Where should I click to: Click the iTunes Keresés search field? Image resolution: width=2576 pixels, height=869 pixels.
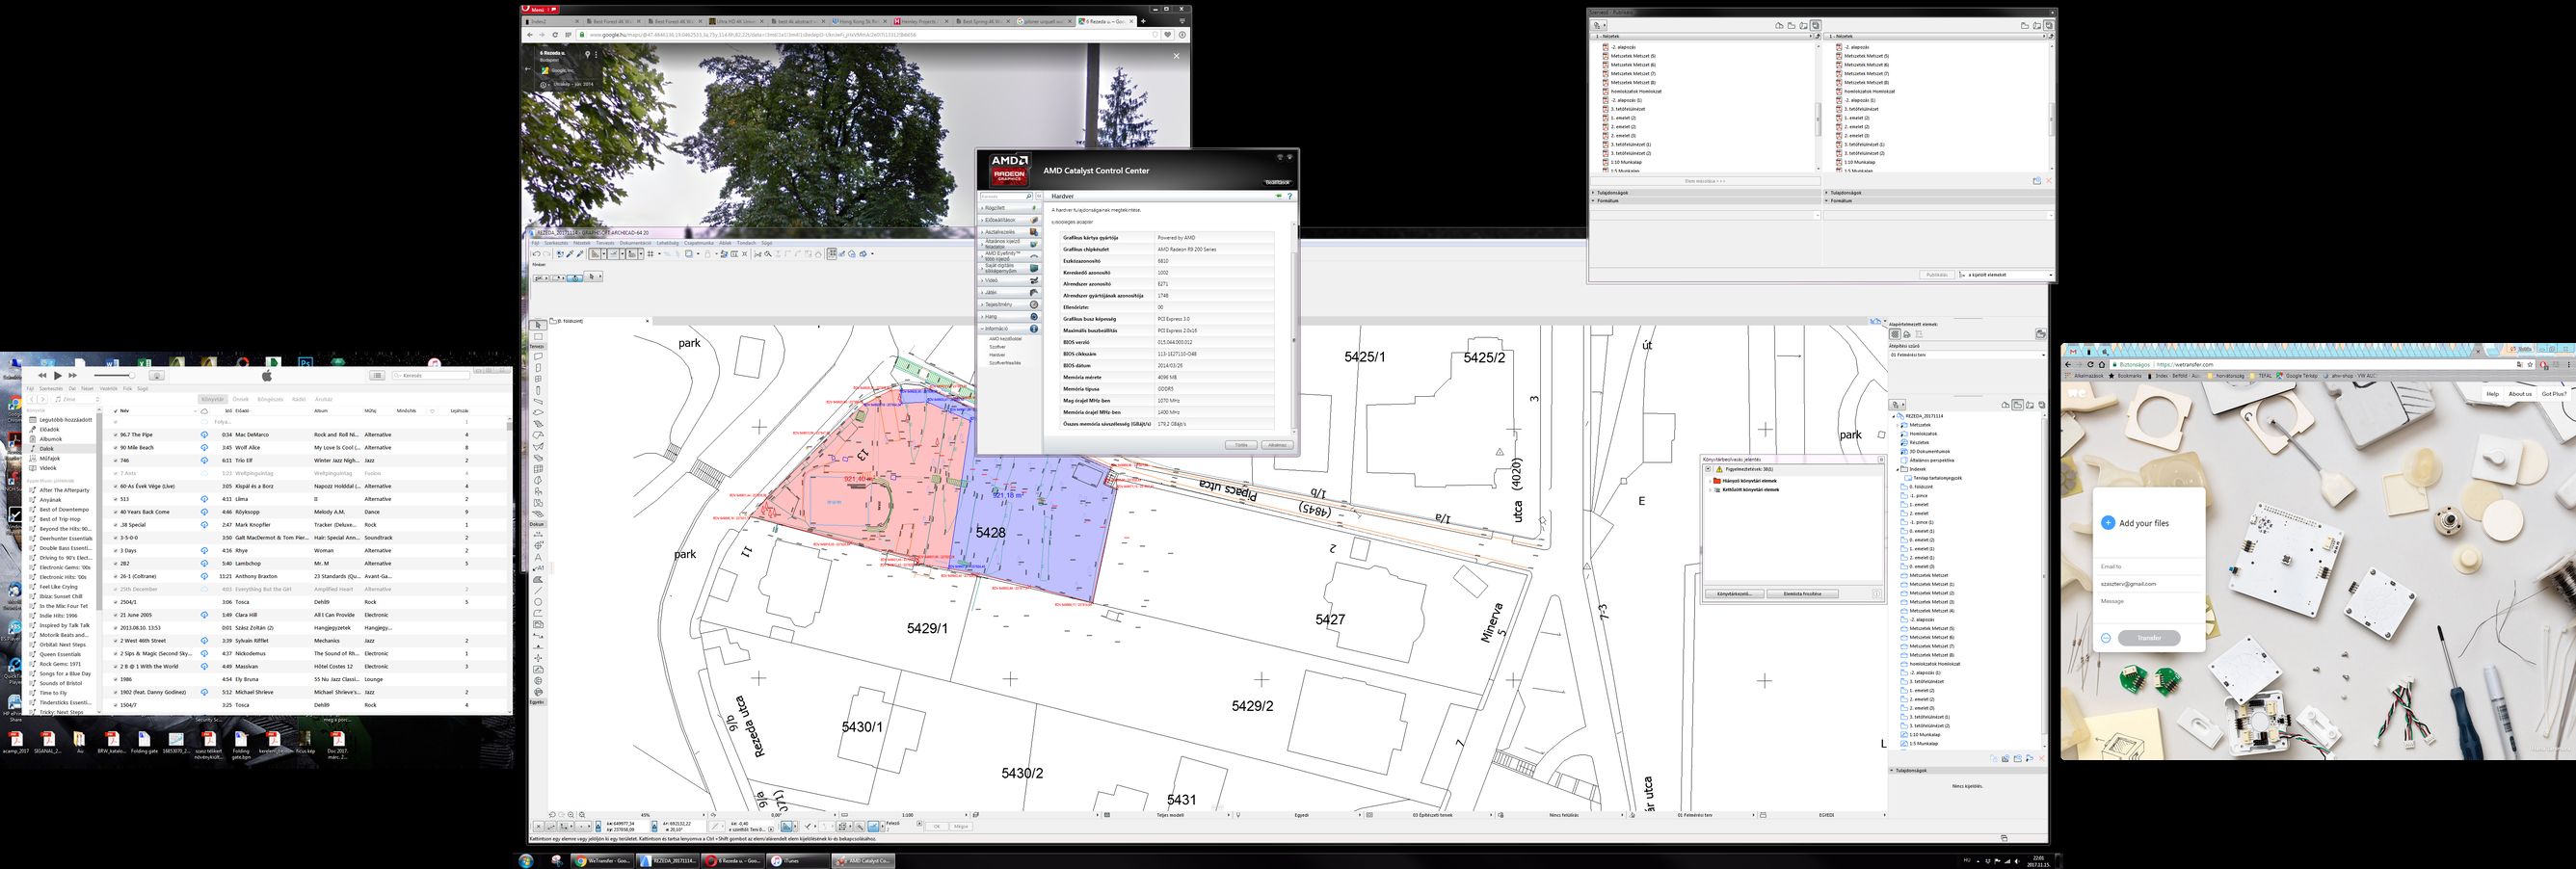(x=431, y=376)
